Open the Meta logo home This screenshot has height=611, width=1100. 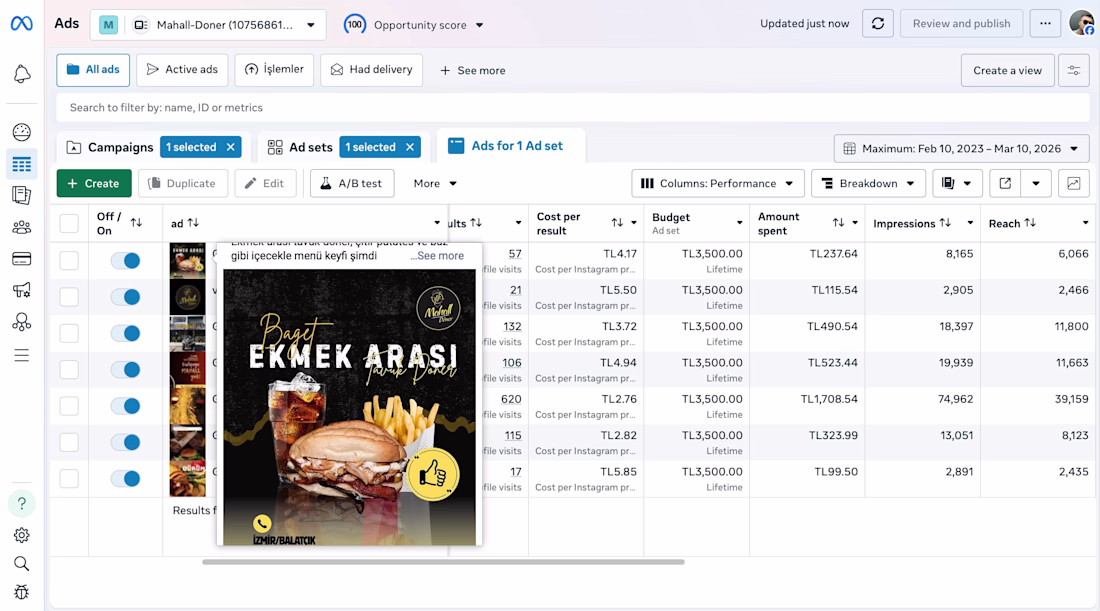pyautogui.click(x=22, y=24)
